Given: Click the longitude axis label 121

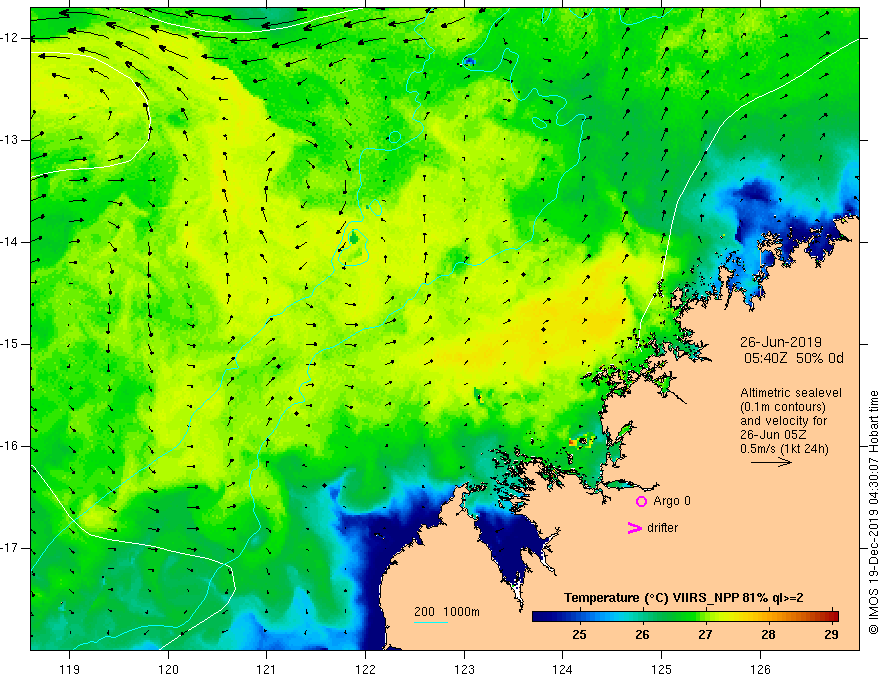Looking at the screenshot, I should 267,669.
